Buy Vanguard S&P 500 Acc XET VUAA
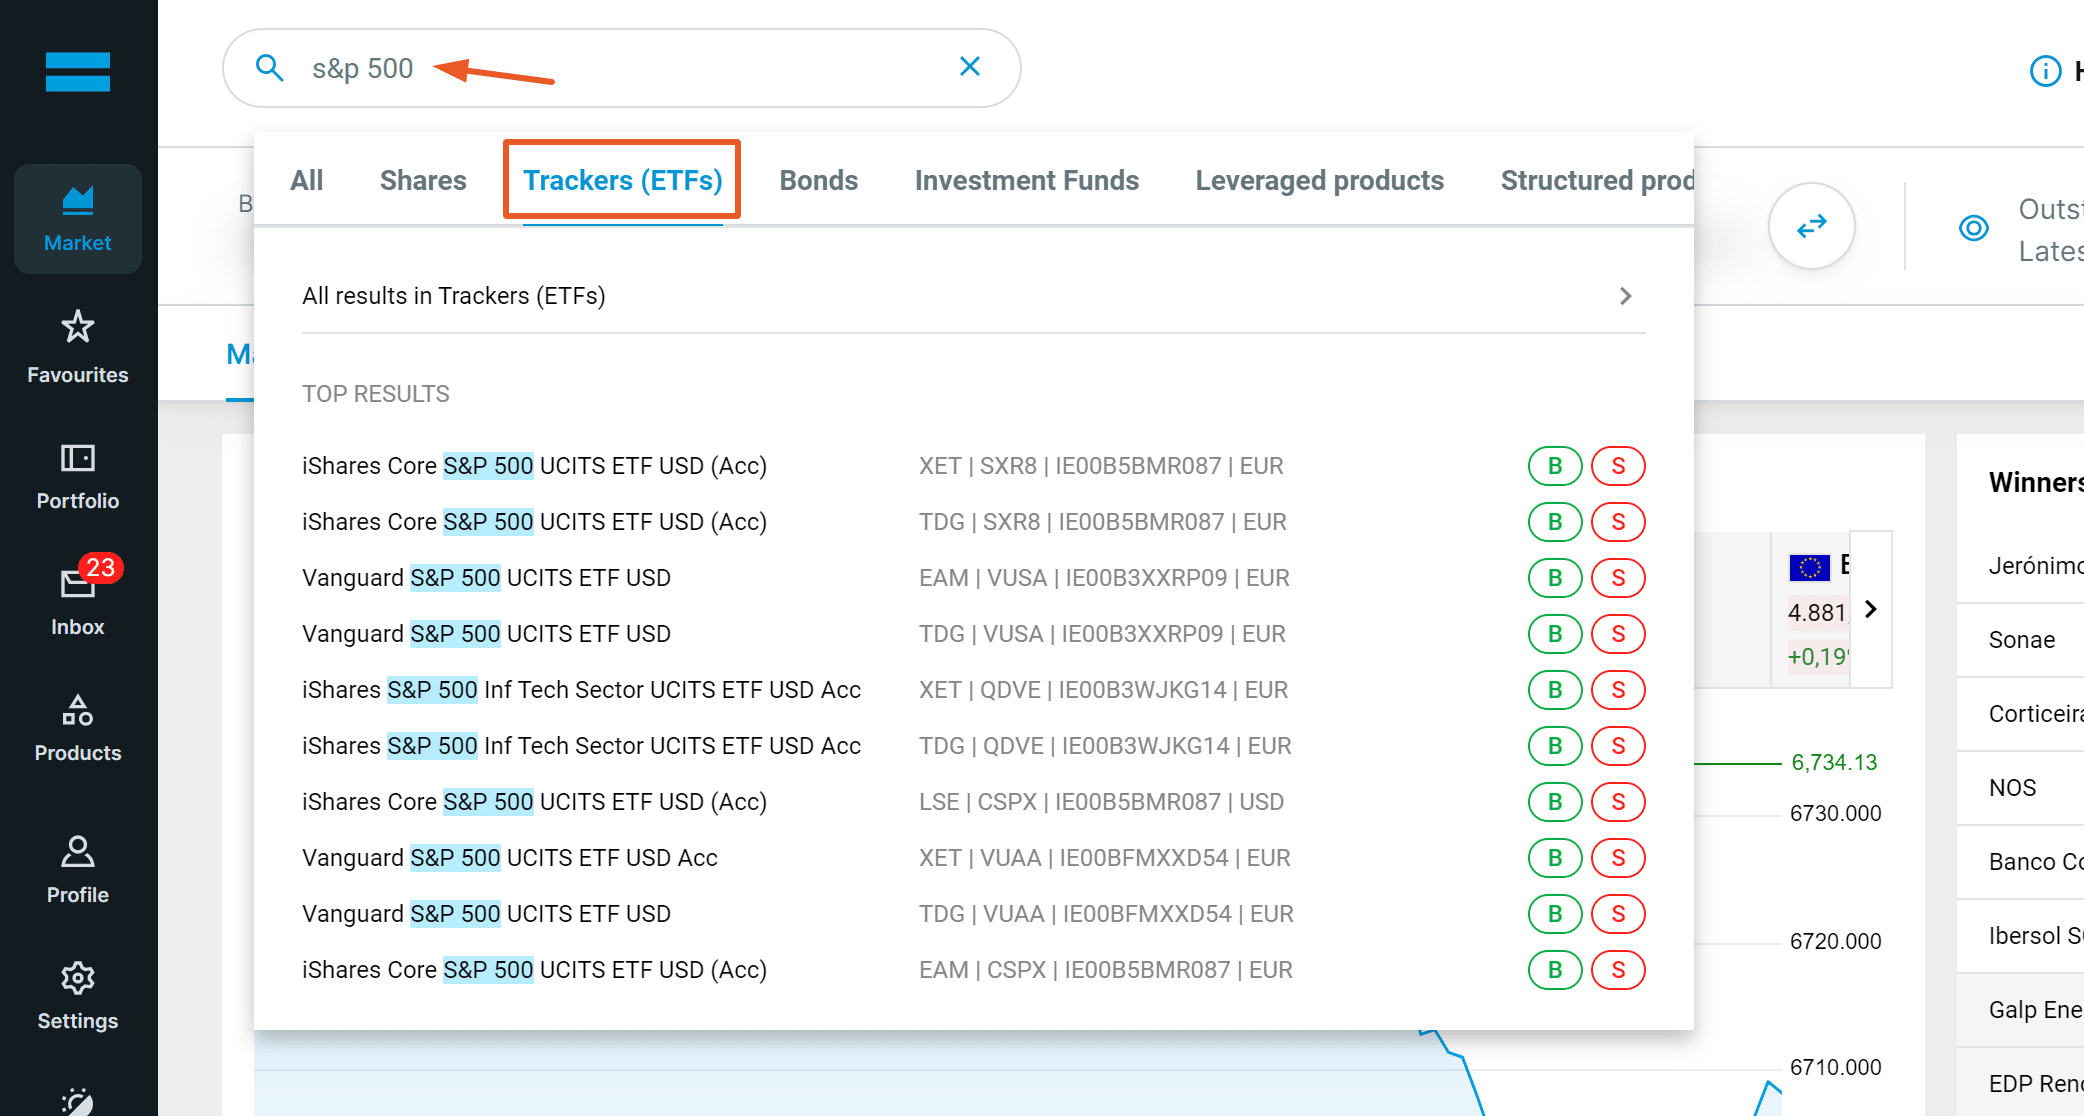The image size is (2084, 1116). (x=1555, y=858)
